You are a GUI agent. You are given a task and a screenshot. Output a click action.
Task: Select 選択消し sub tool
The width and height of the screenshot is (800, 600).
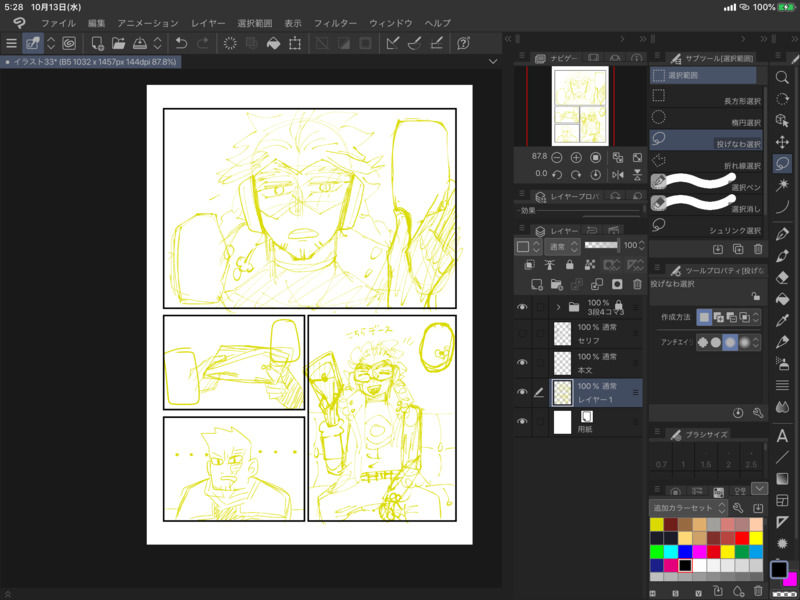[x=706, y=204]
